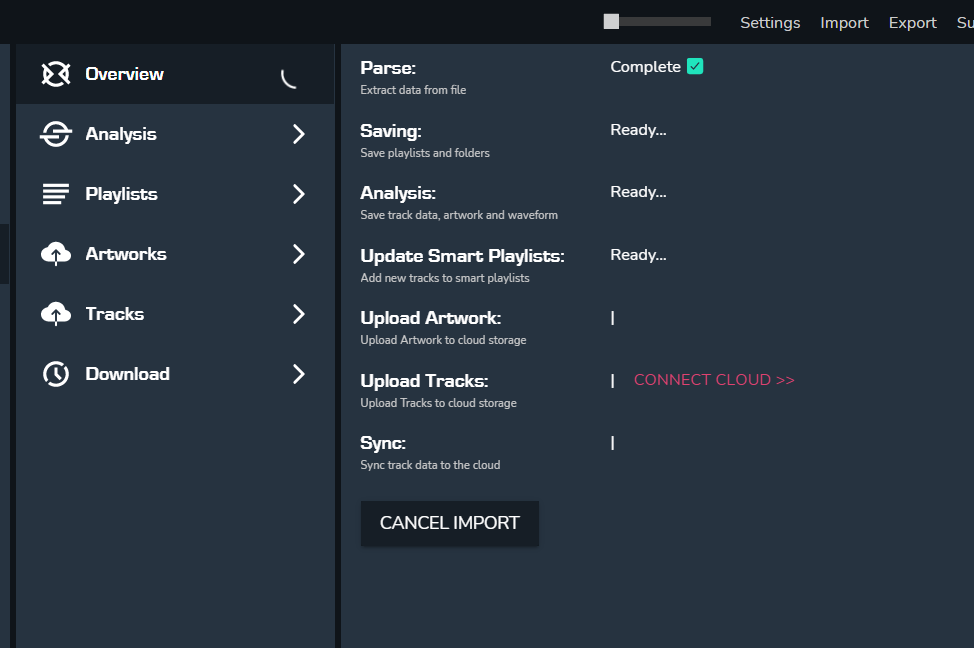Screen dimensions: 974x648
Task: Expand the Tracks section chevron
Action: click(x=298, y=314)
